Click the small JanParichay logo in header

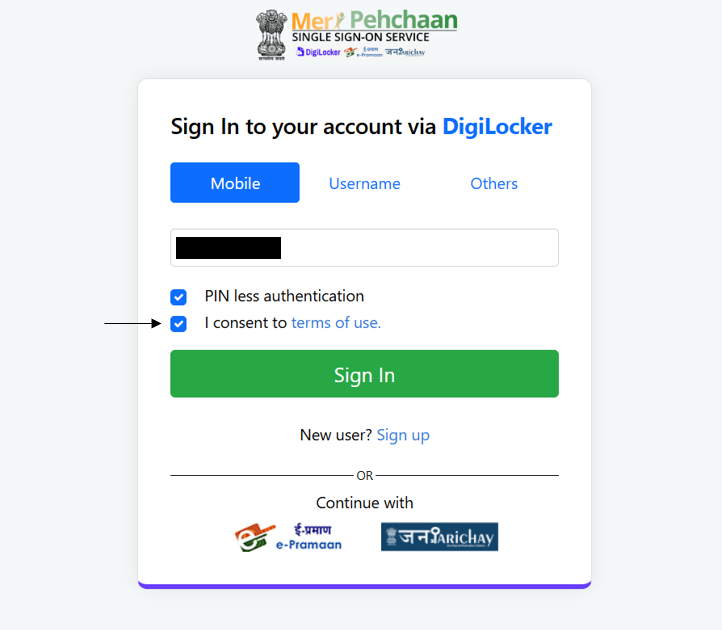405,52
